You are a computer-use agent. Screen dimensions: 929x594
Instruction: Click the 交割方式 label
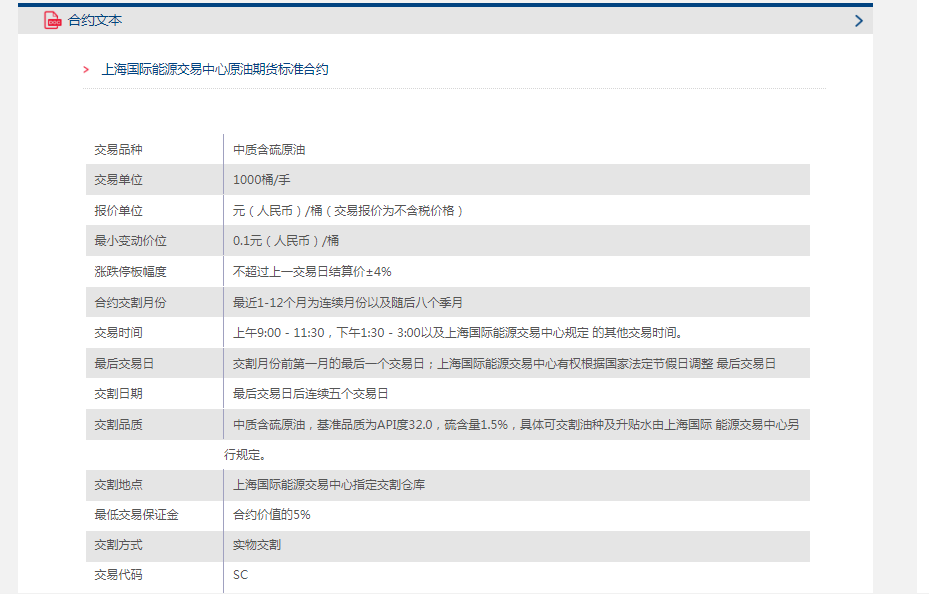click(118, 545)
